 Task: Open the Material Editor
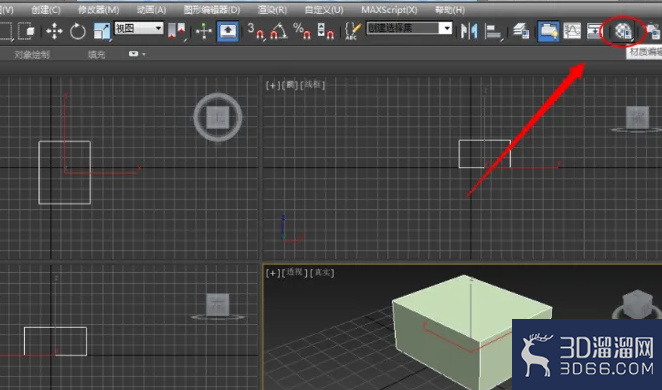(x=623, y=31)
